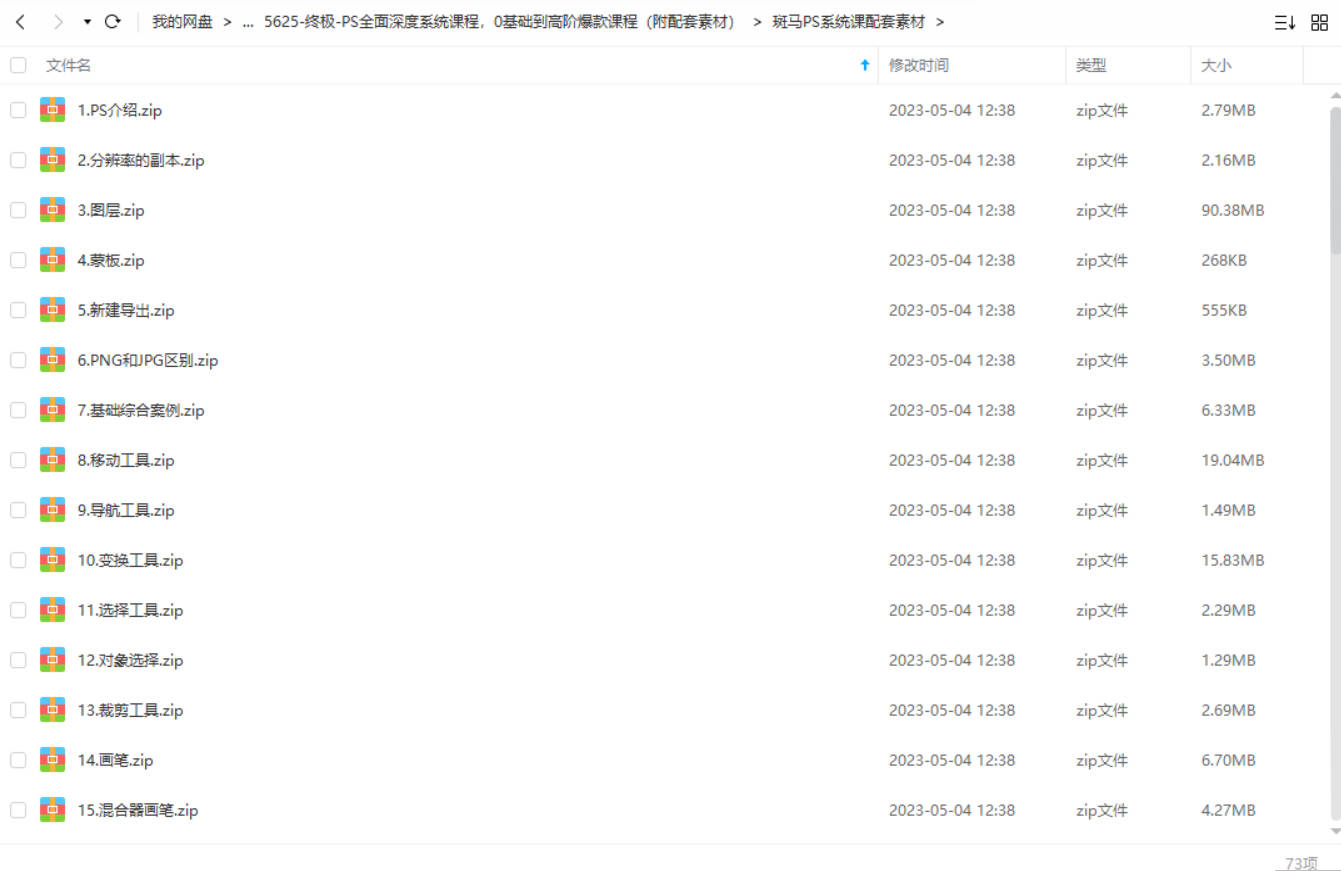This screenshot has width=1341, height=871.
Task: Sort by 大小 column header
Action: pyautogui.click(x=1216, y=65)
